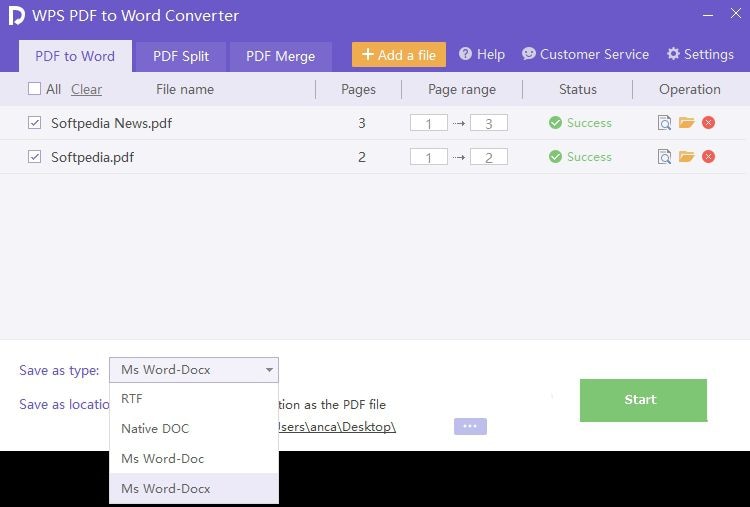Remove Softpedia News.pdf from the list
750x507 pixels.
pos(708,123)
